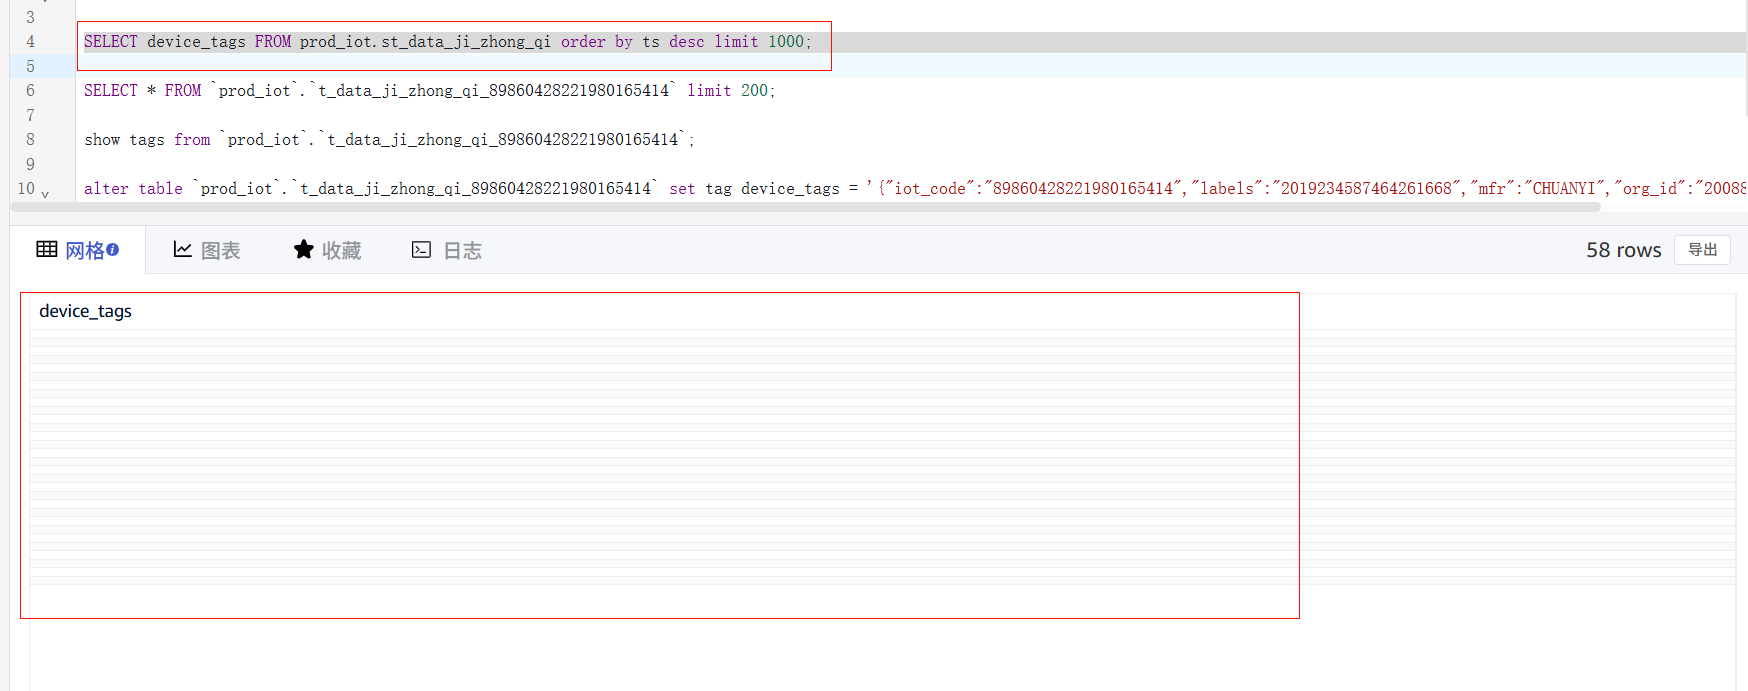The image size is (1748, 691).
Task: Select the first empty row under device_tags
Action: [x=660, y=334]
